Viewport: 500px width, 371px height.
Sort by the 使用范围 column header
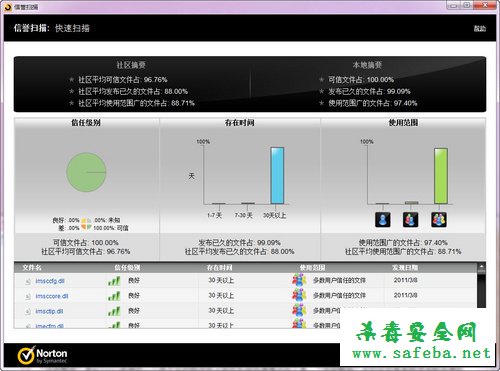312,268
